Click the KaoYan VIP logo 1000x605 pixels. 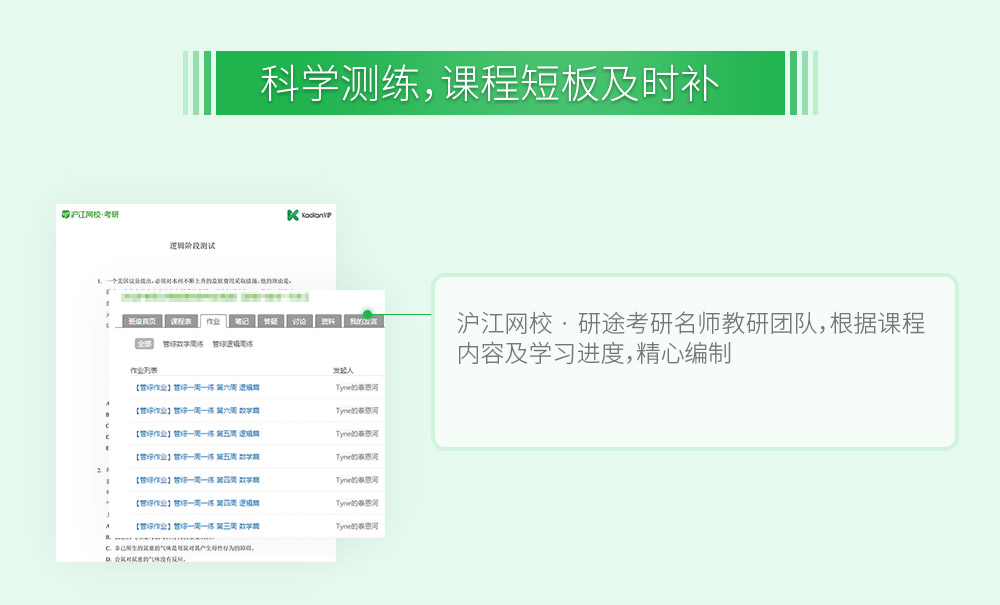click(x=309, y=215)
